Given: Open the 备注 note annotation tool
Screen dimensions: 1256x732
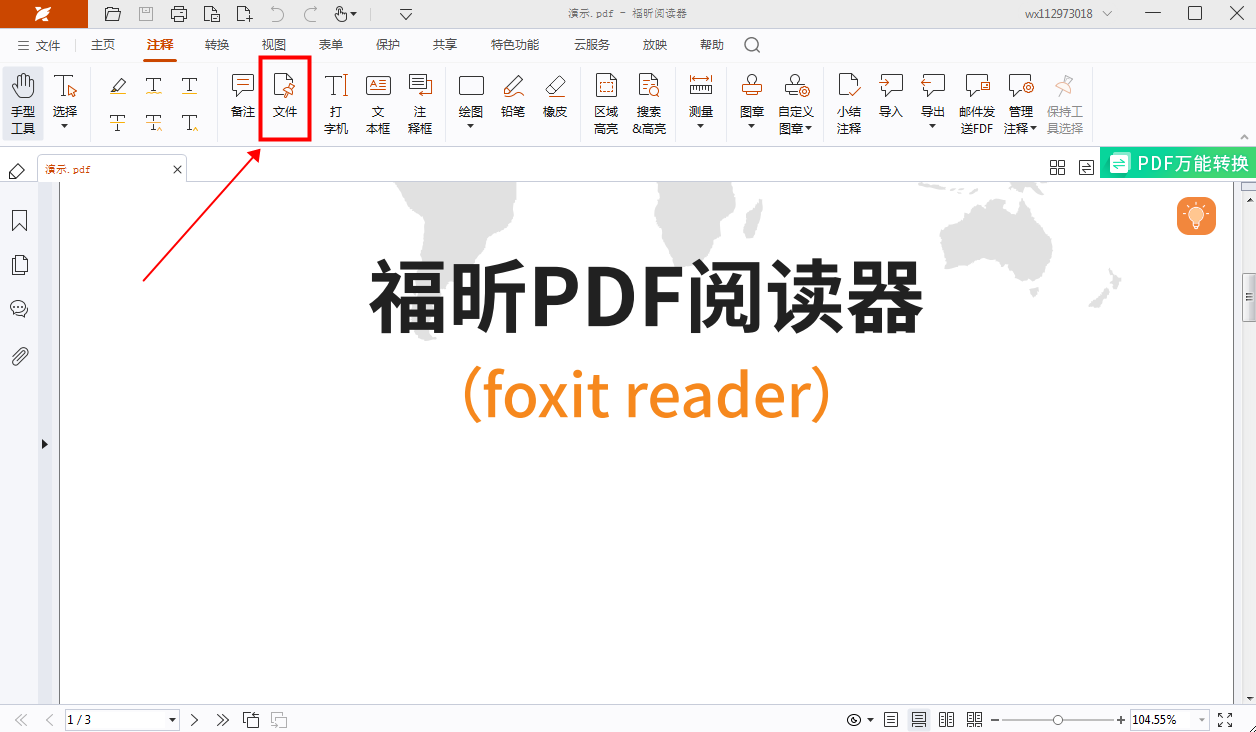Looking at the screenshot, I should point(241,96).
